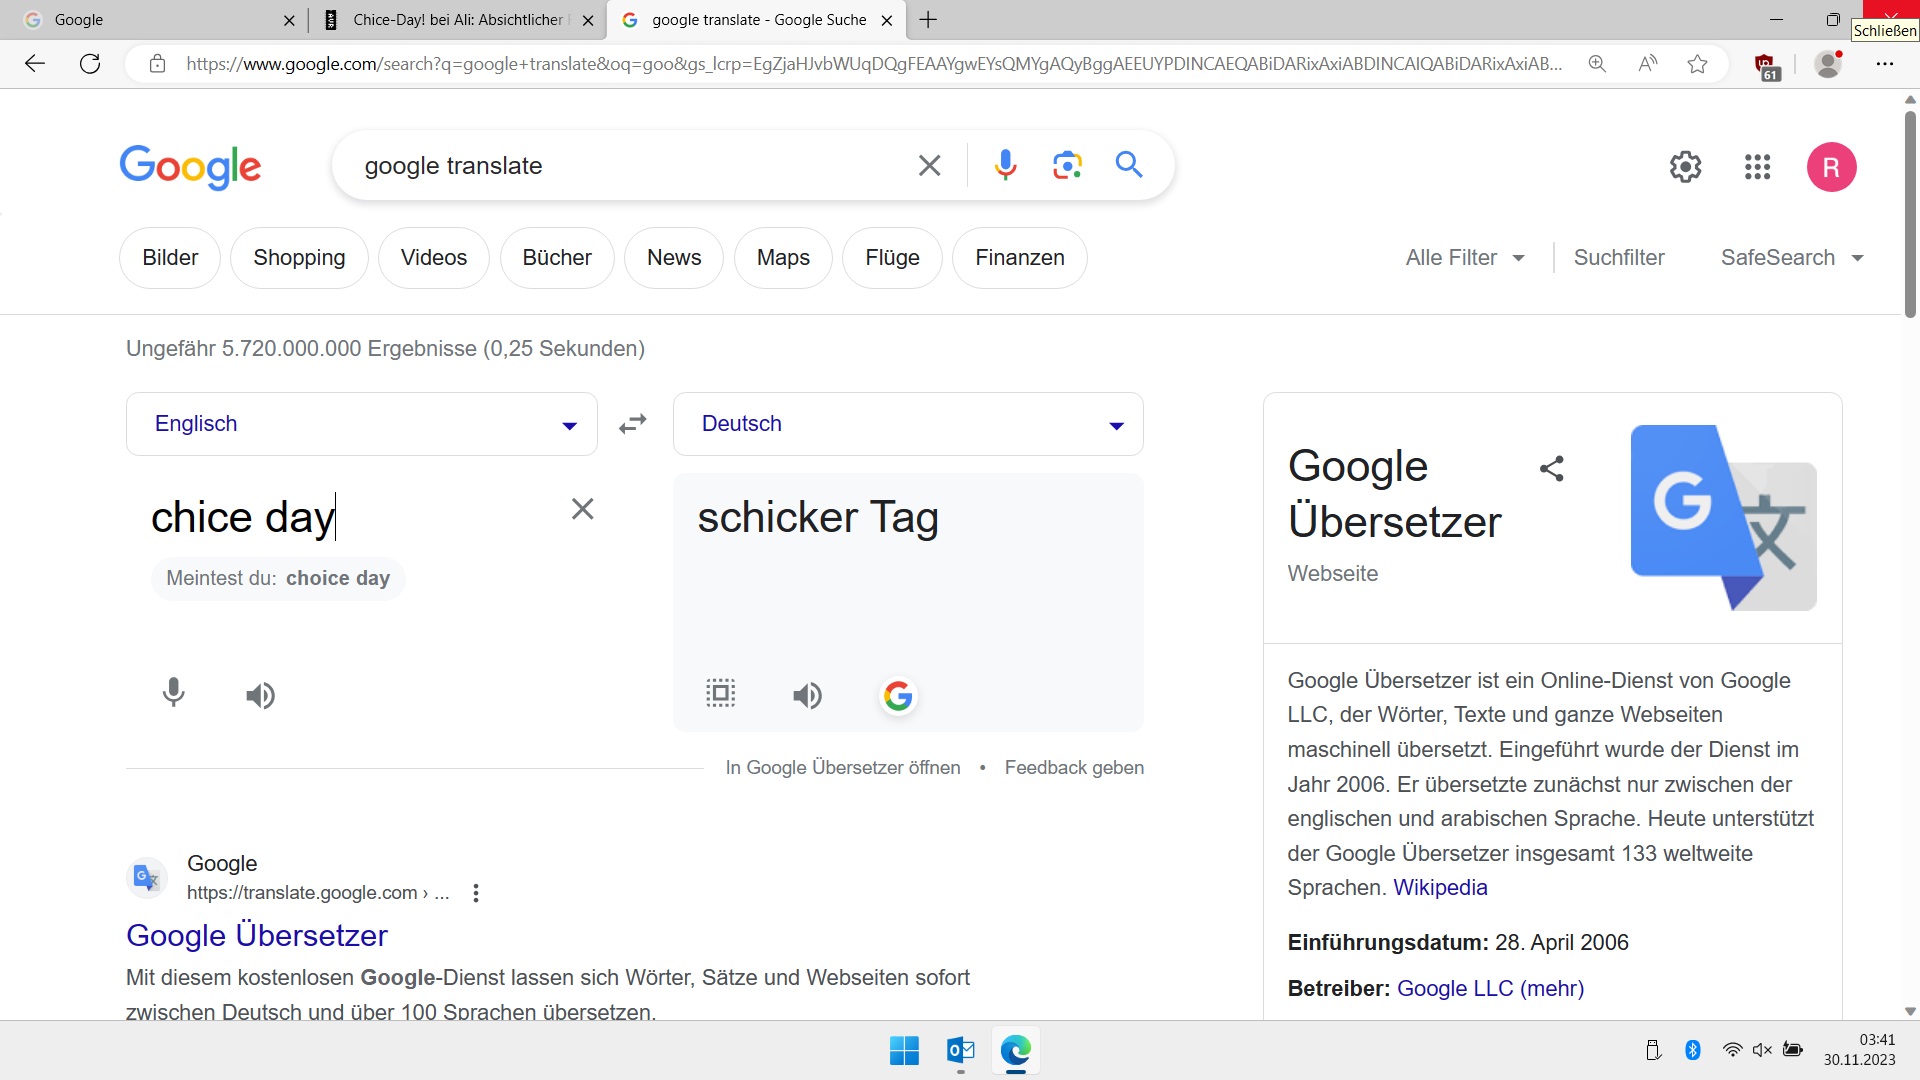Open the Google apps grid
The height and width of the screenshot is (1080, 1920).
click(1757, 167)
